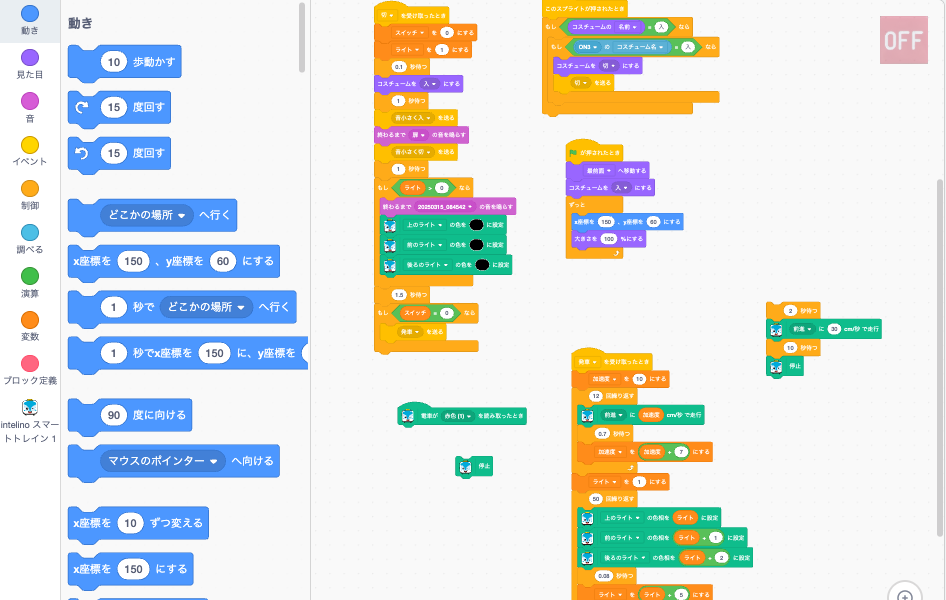The width and height of the screenshot is (946, 600).
Task: Click the clockwise rotate icon on 15度回す block
Action: tap(82, 107)
